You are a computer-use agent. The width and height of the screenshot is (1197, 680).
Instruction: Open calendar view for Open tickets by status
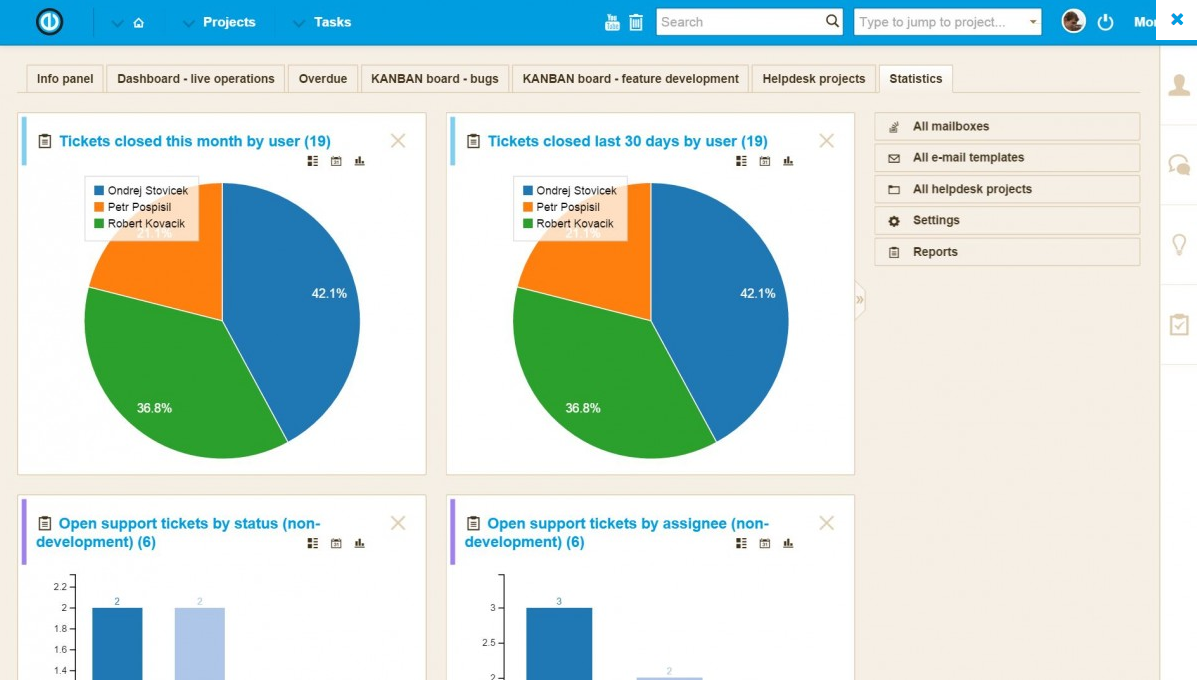pyautogui.click(x=336, y=543)
